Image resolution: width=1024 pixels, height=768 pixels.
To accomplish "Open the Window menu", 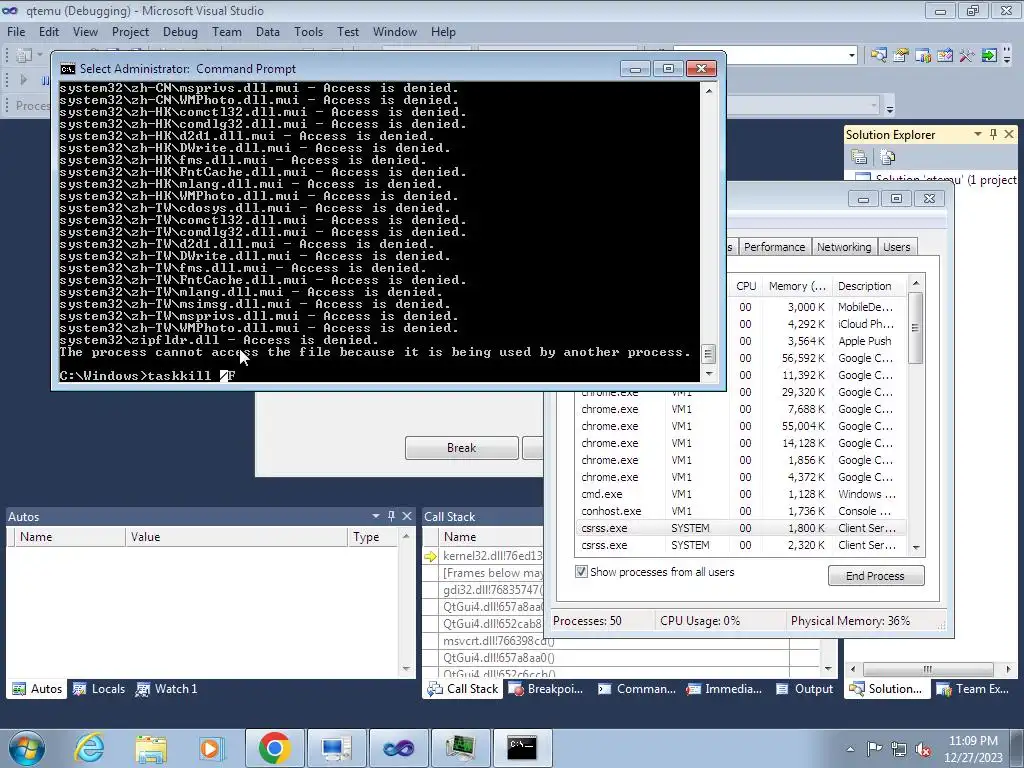I will (394, 31).
